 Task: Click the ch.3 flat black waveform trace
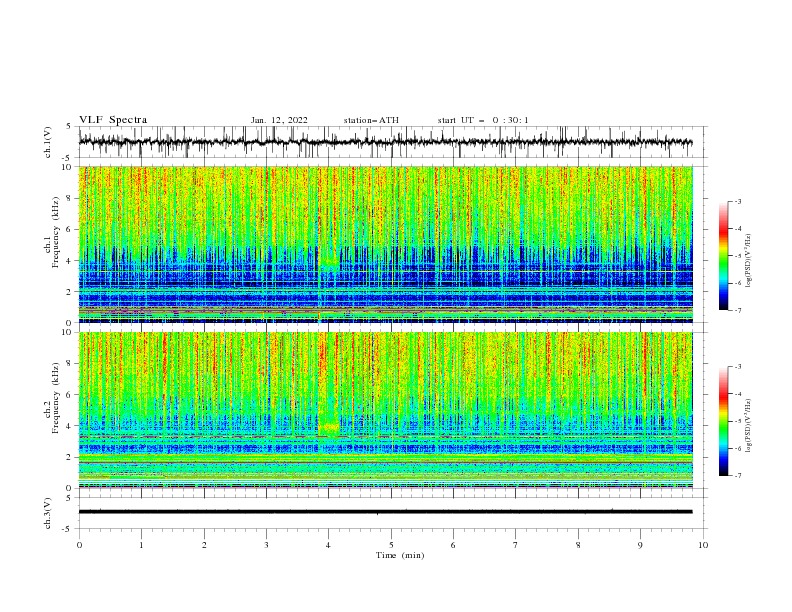click(385, 512)
